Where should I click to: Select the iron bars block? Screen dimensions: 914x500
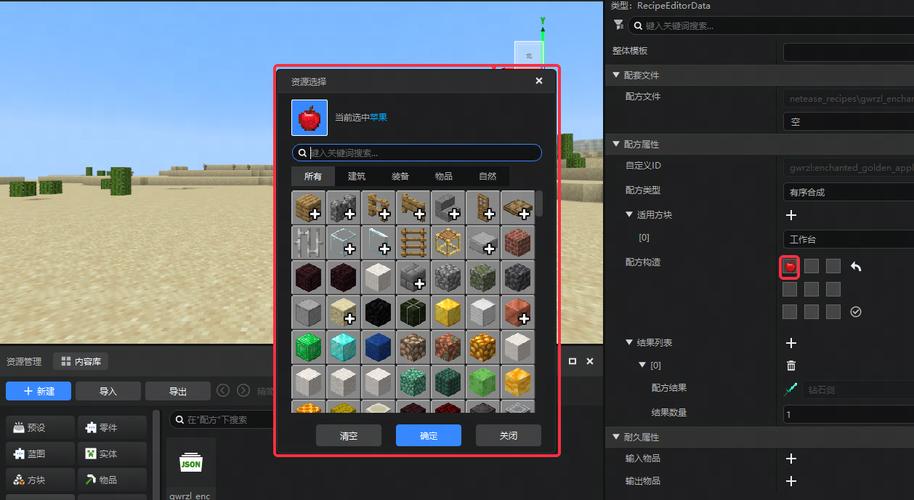click(308, 242)
